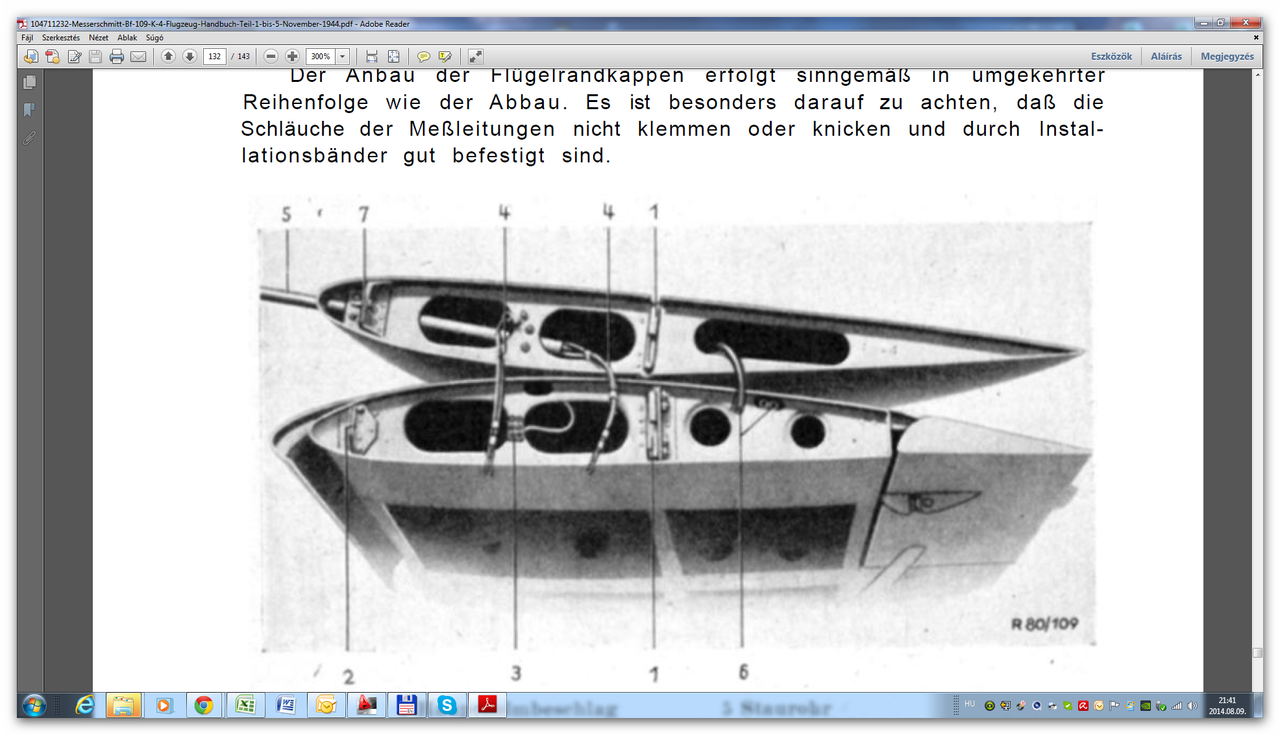Open the sign or edit document tool
Viewport: 1280px width, 735px height.
click(x=74, y=57)
